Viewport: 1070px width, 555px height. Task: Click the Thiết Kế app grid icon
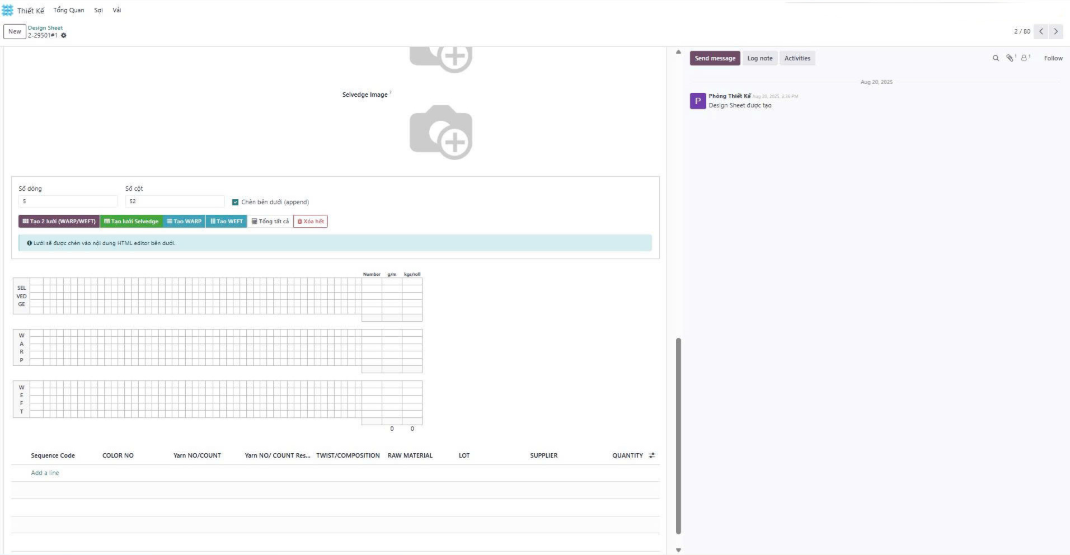(x=8, y=10)
